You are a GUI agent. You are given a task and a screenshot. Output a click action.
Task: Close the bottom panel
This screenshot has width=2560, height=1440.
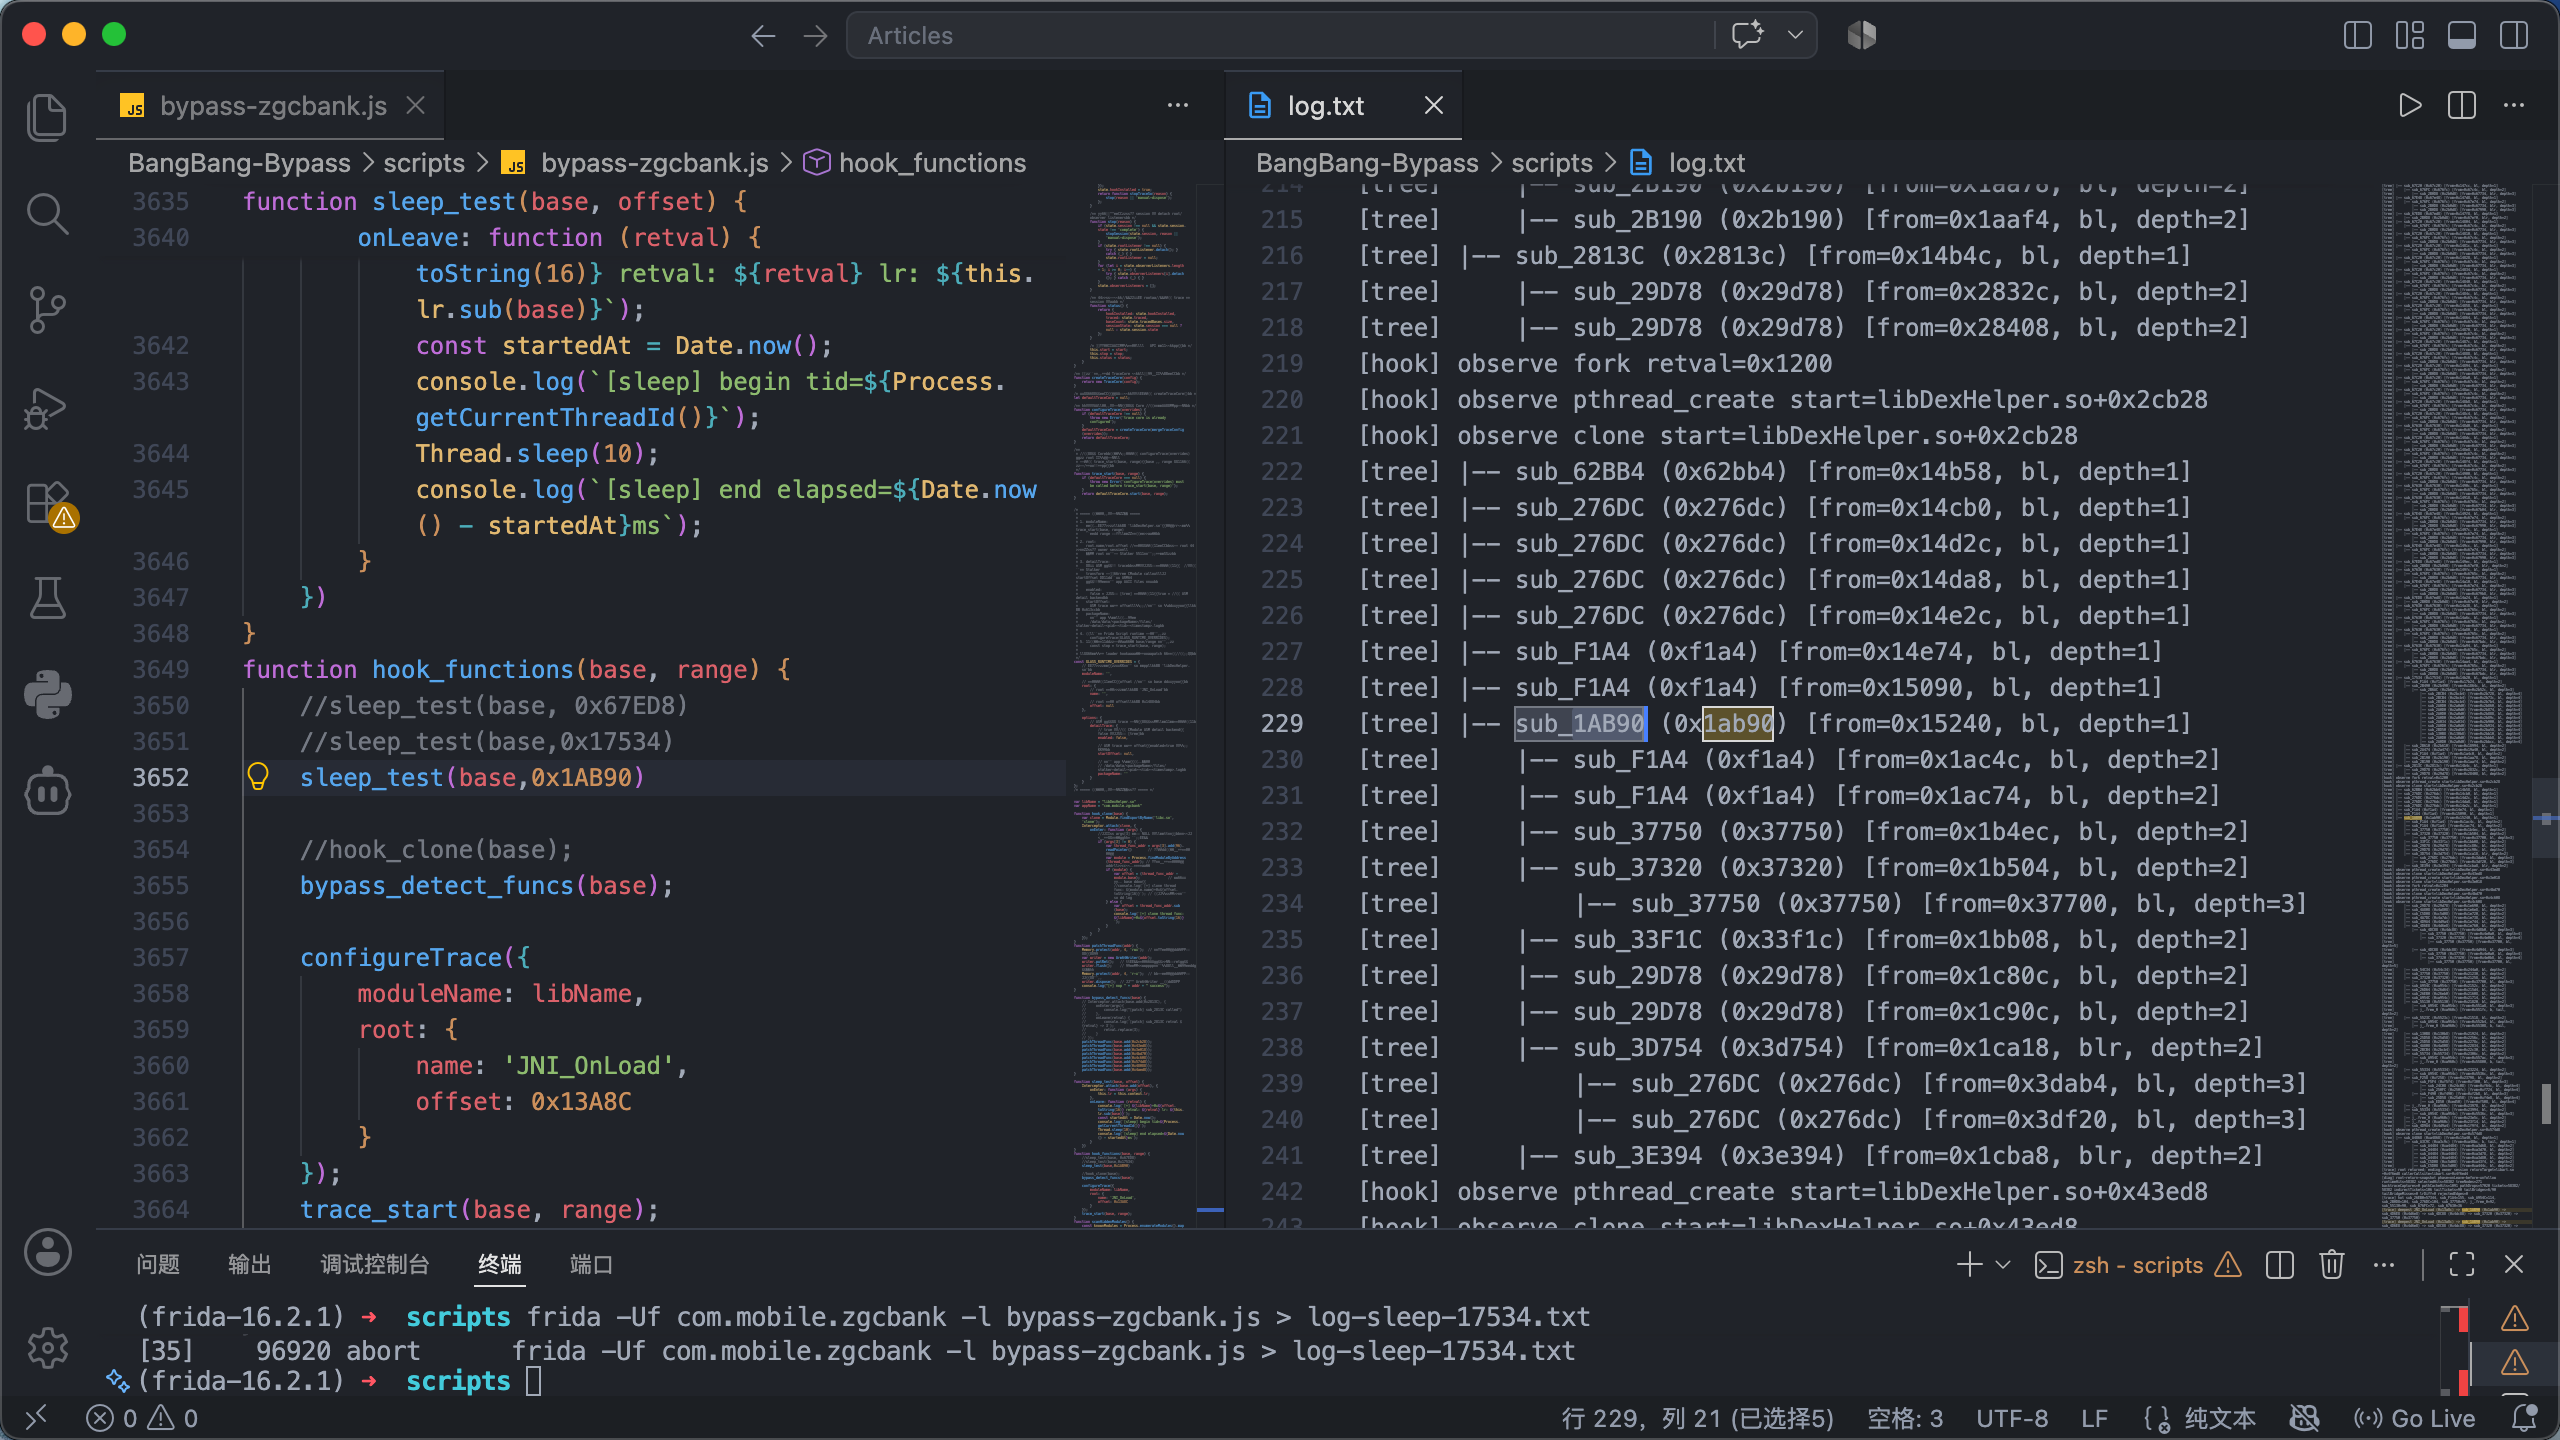[x=2514, y=1264]
